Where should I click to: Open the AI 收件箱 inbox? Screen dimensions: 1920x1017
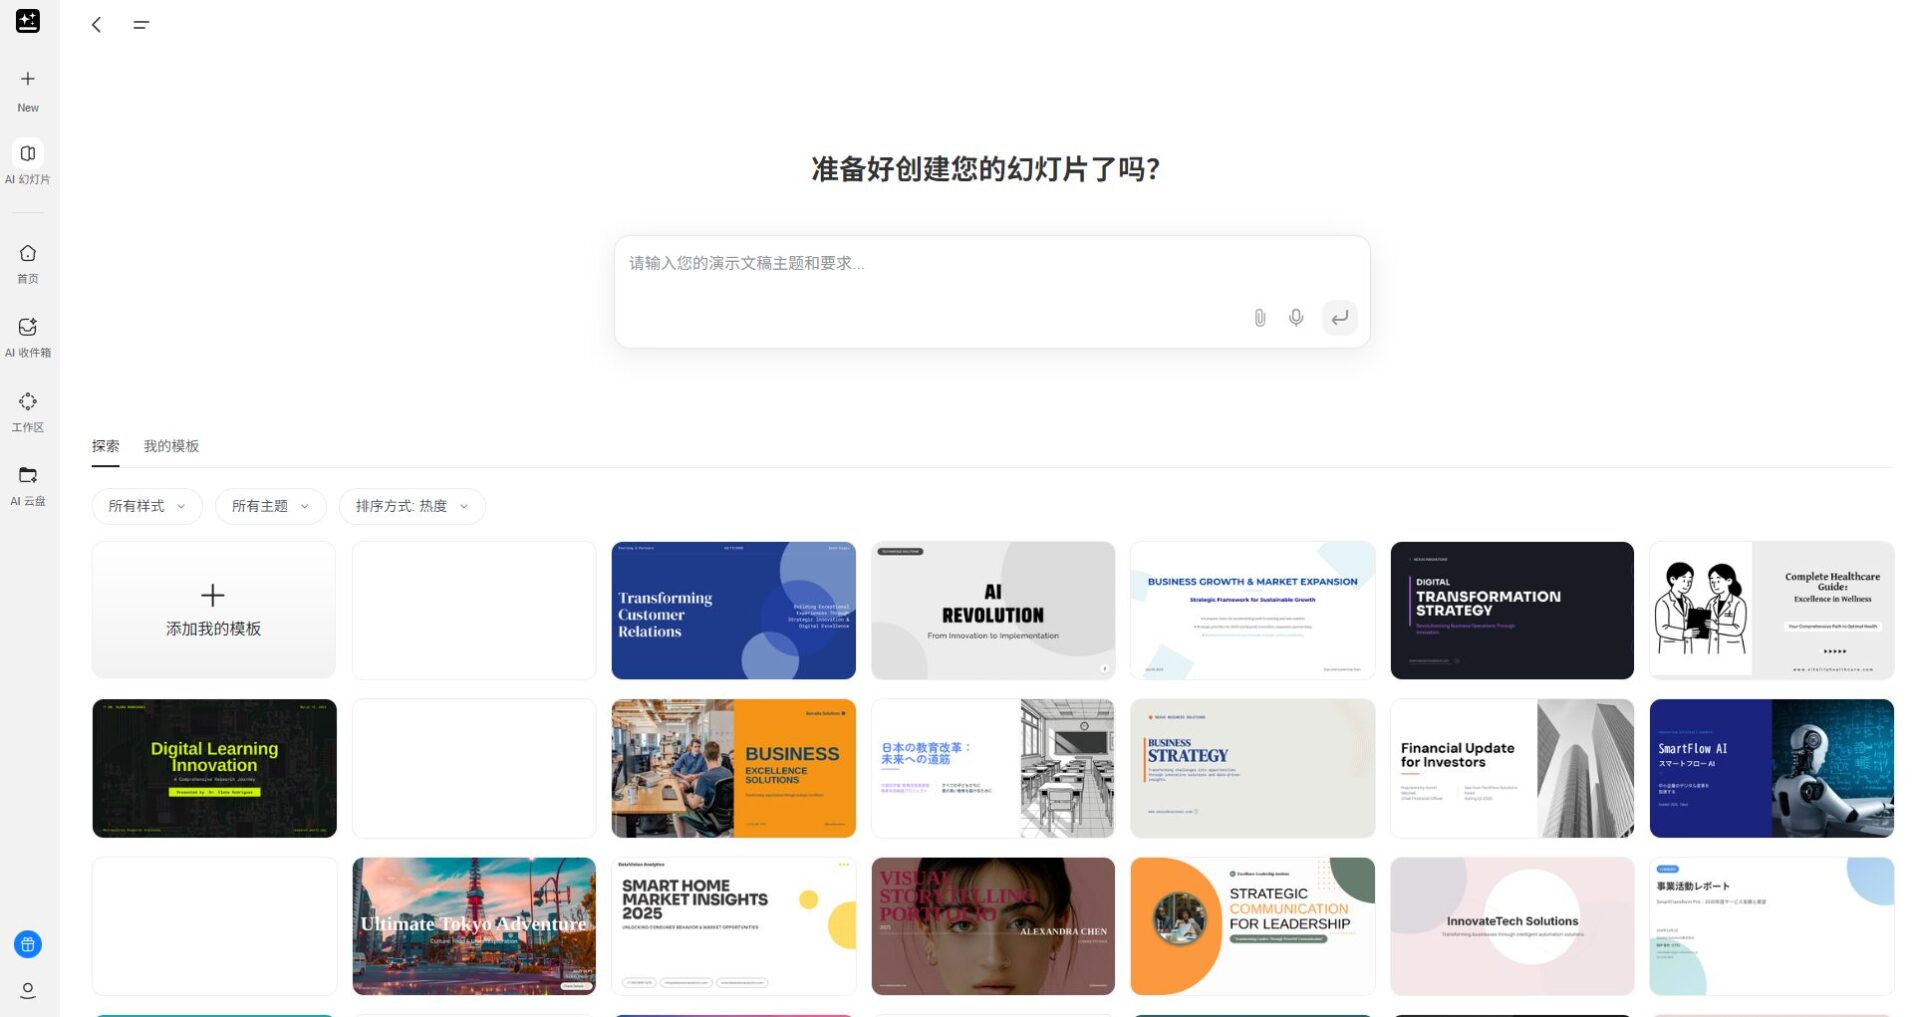click(x=28, y=327)
